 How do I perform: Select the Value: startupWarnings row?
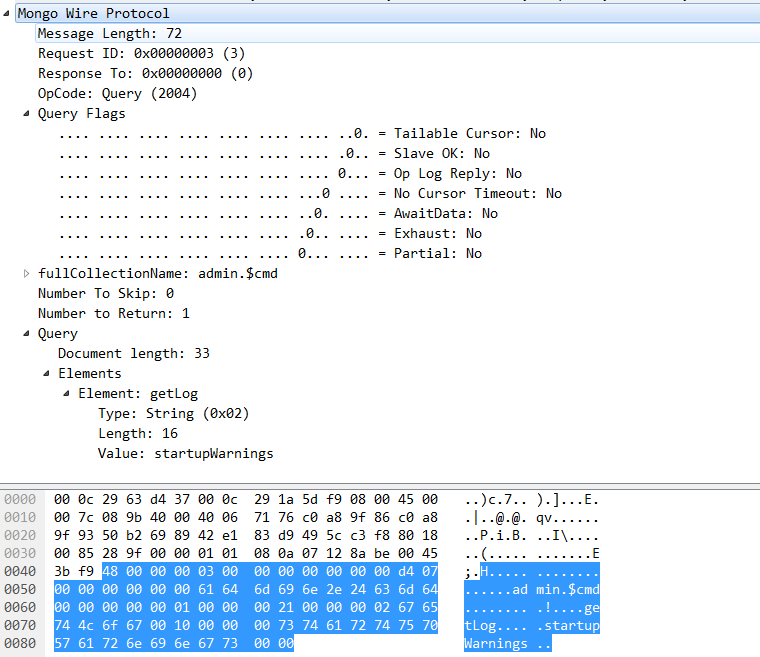[186, 453]
